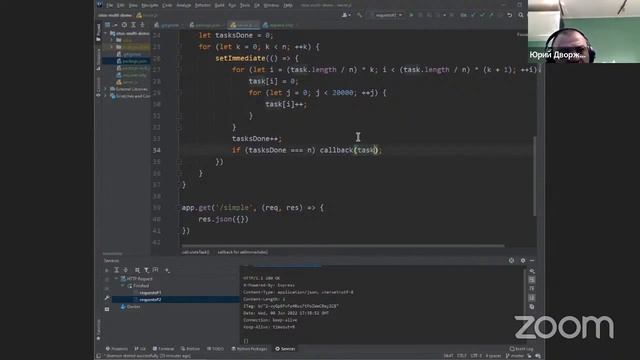640x360 pixels.
Task: Click the UTF-8 encoding status entry
Action: click(476, 356)
